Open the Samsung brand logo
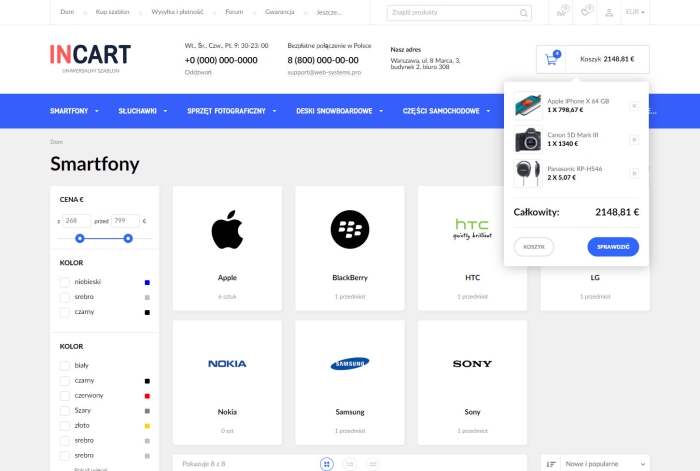 (350, 364)
